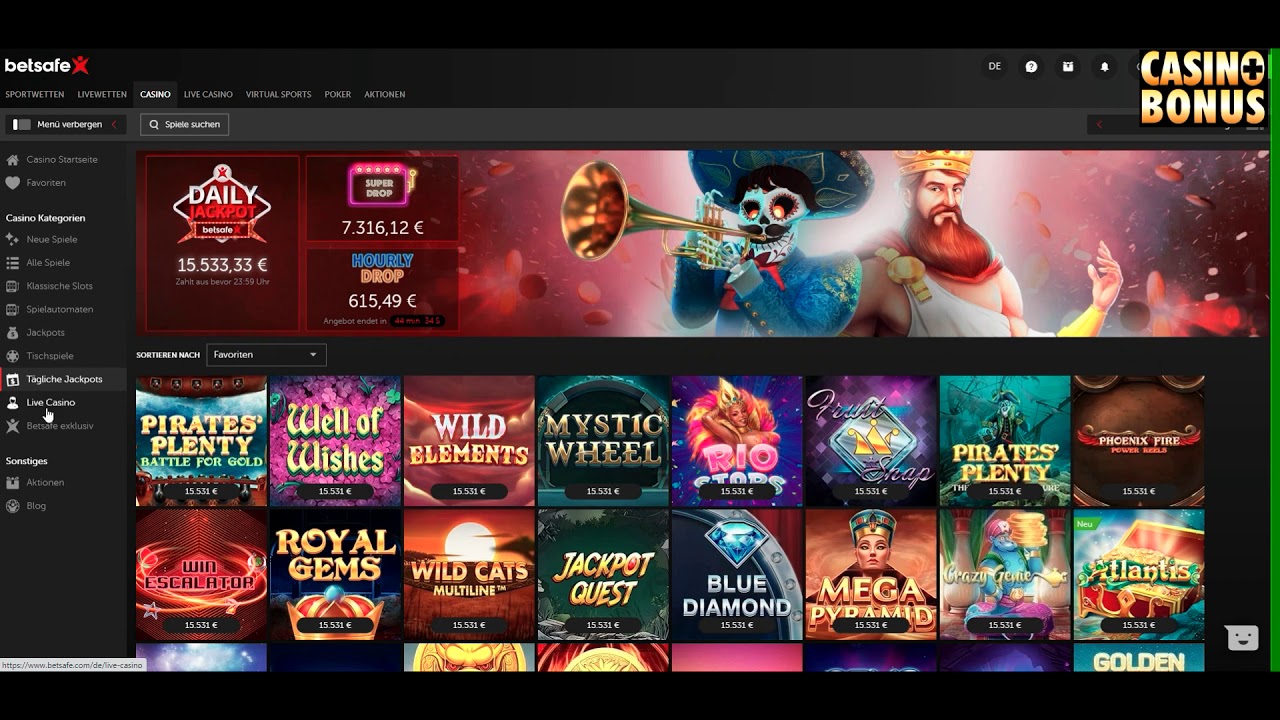Open Win Escalator game
The width and height of the screenshot is (1280, 720).
[201, 575]
